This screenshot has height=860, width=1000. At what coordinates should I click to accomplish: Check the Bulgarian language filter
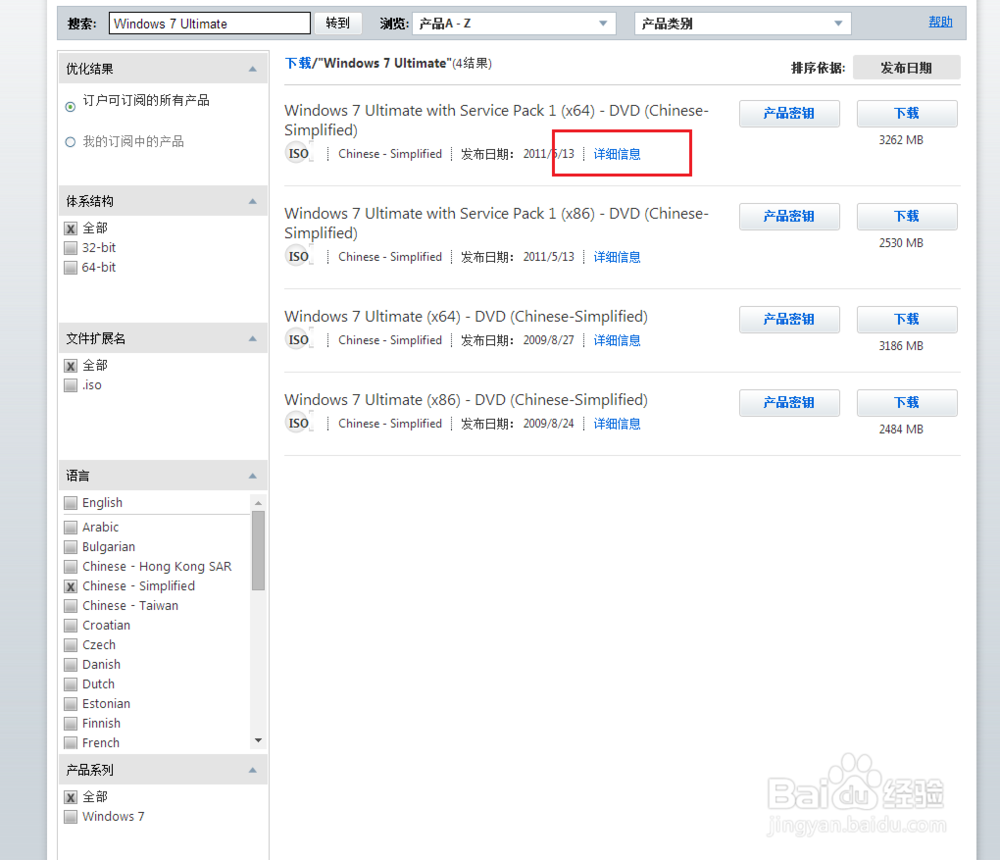point(71,547)
